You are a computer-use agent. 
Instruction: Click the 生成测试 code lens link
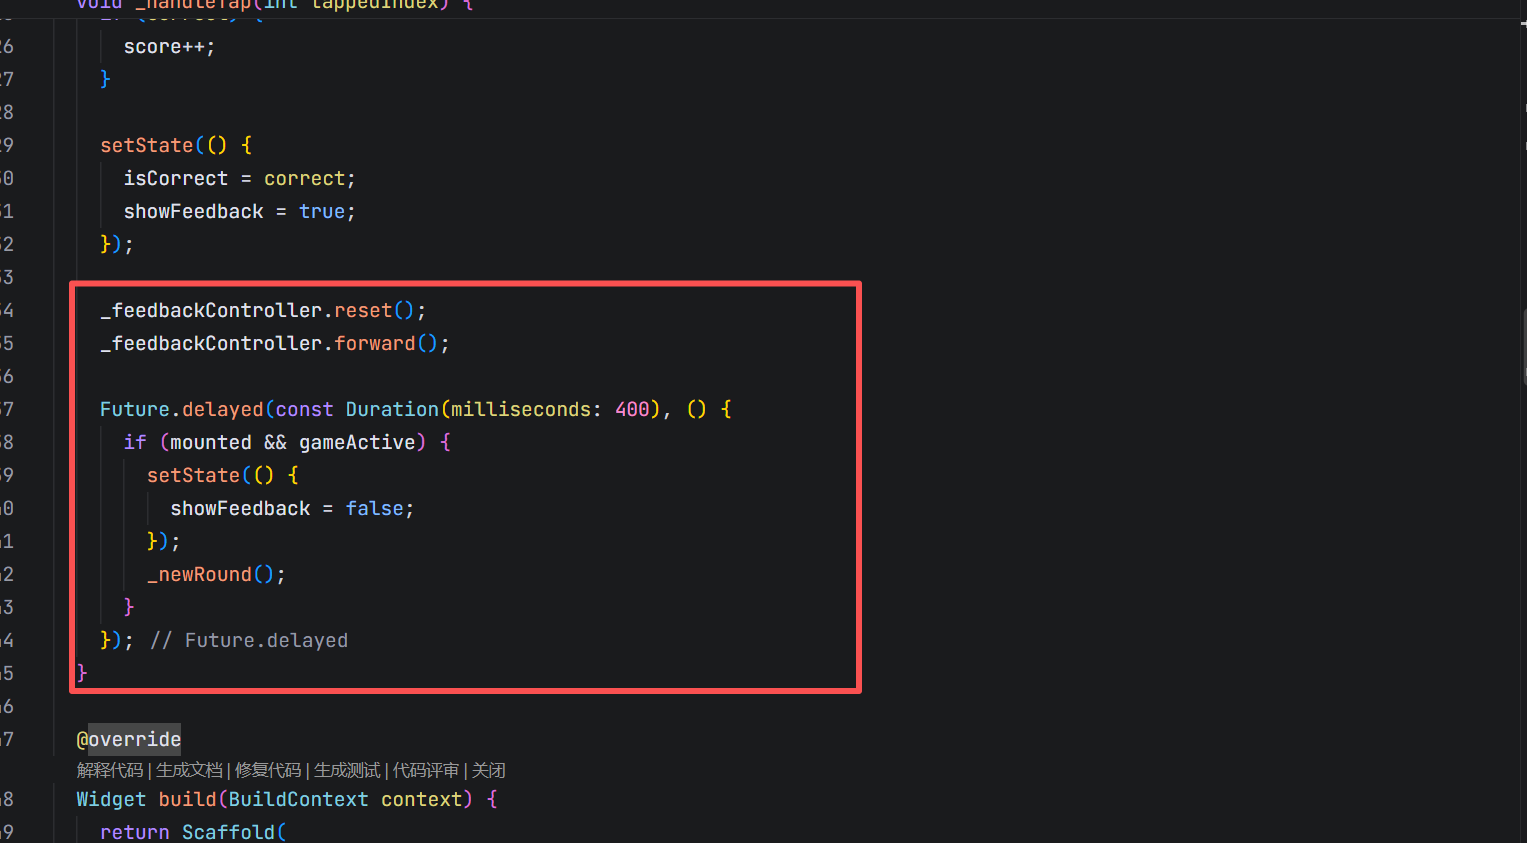pos(347,770)
